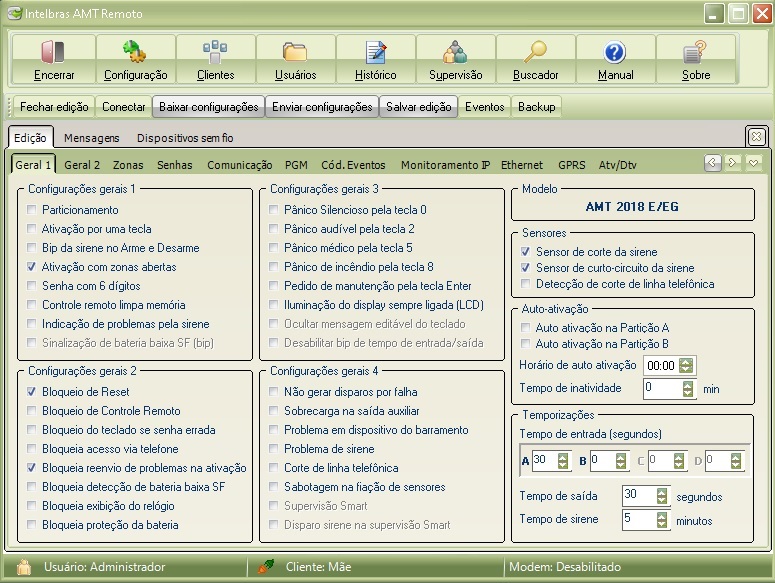Enable the Particionamento checkbox
Viewport: 775px width, 583px height.
tap(32, 209)
